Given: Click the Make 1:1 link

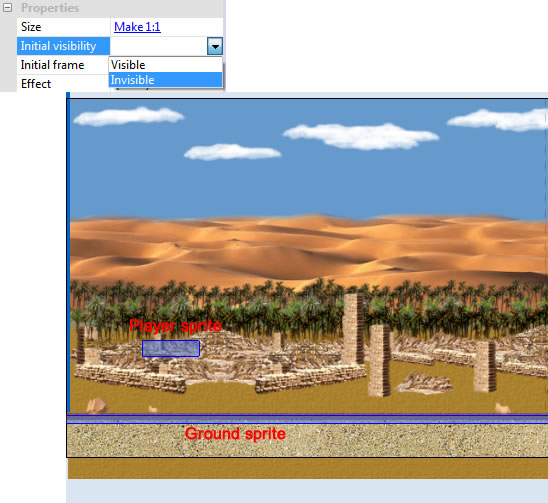Looking at the screenshot, I should [x=137, y=27].
